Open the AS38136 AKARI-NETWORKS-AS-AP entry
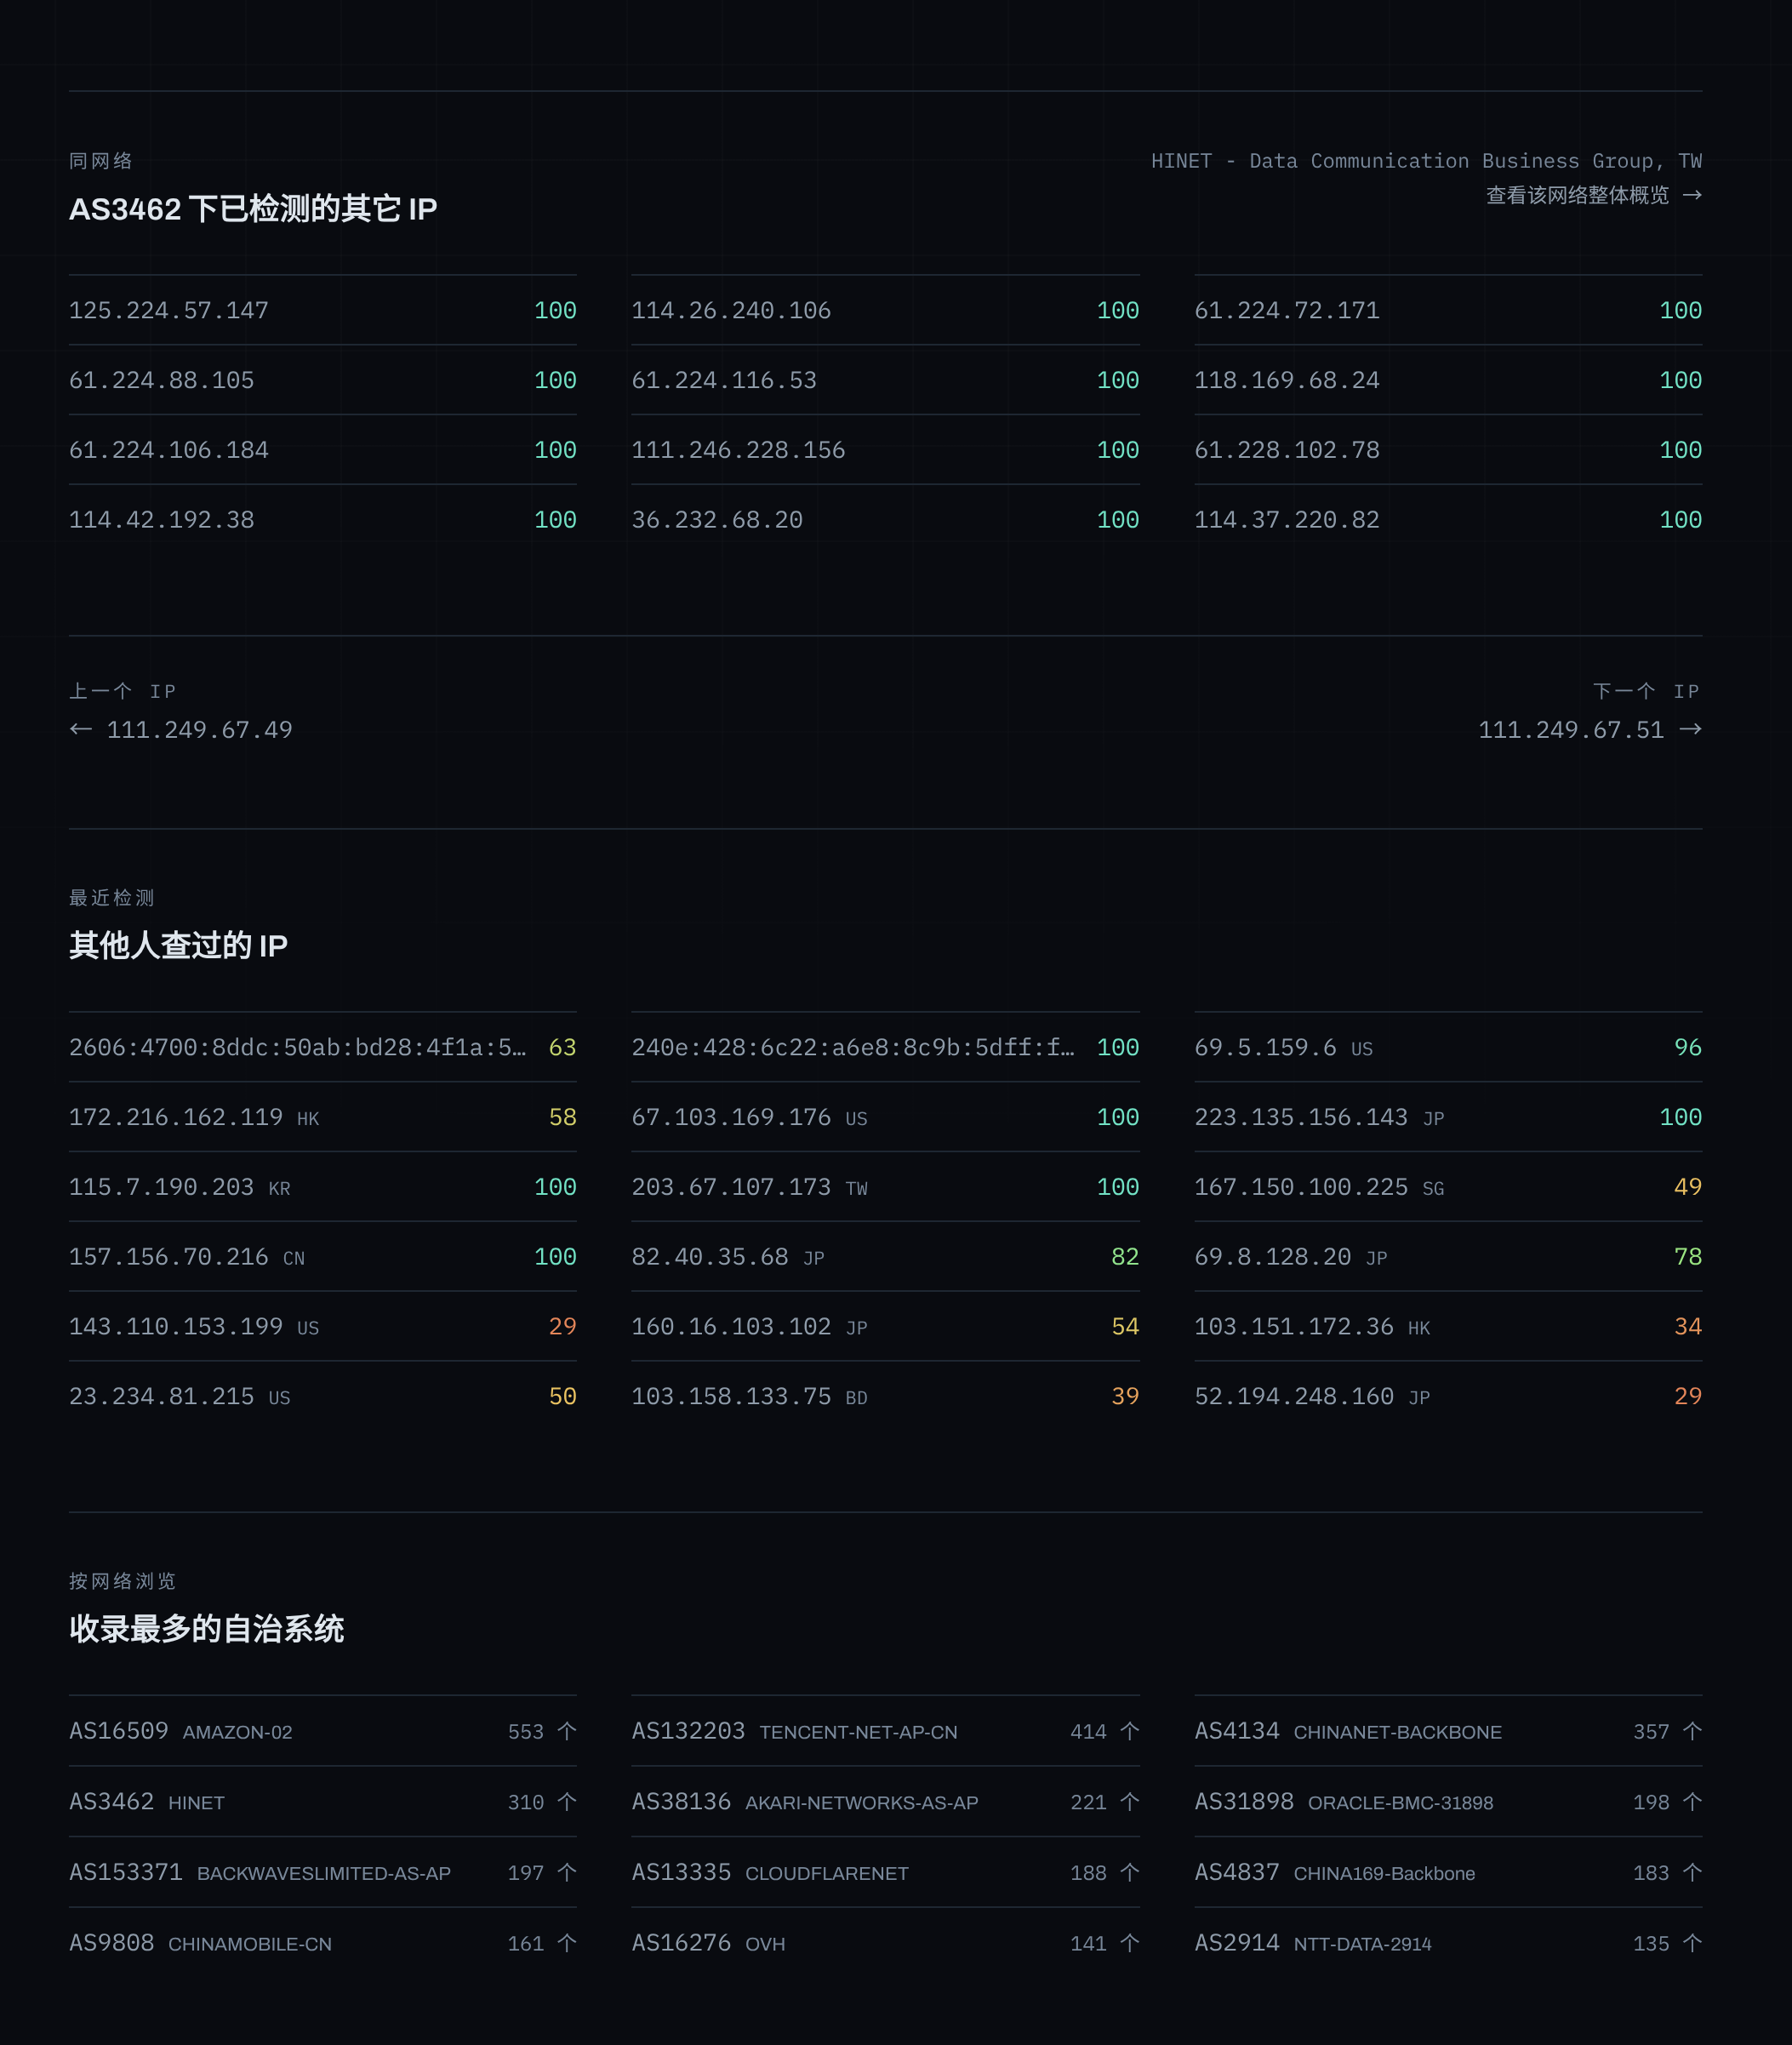 [885, 1802]
